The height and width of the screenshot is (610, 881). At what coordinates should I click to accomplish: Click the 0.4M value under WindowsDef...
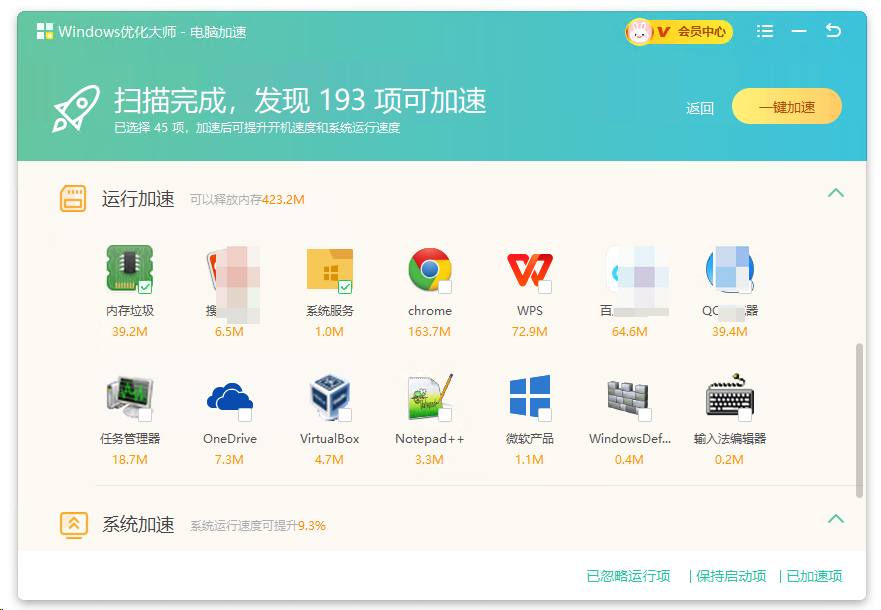coord(629,460)
